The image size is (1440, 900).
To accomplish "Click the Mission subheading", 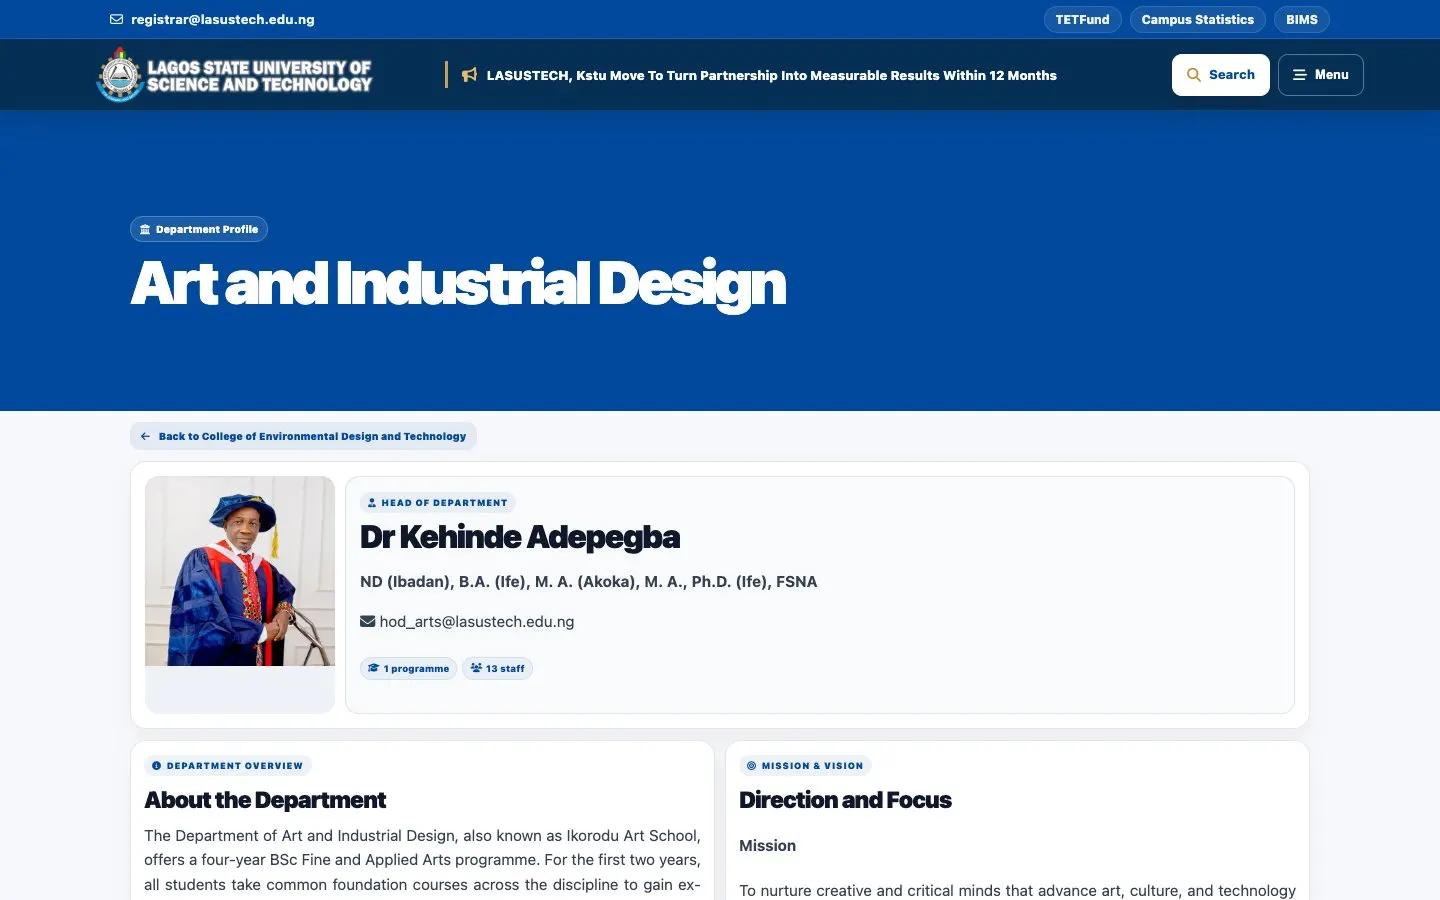I will pos(767,846).
